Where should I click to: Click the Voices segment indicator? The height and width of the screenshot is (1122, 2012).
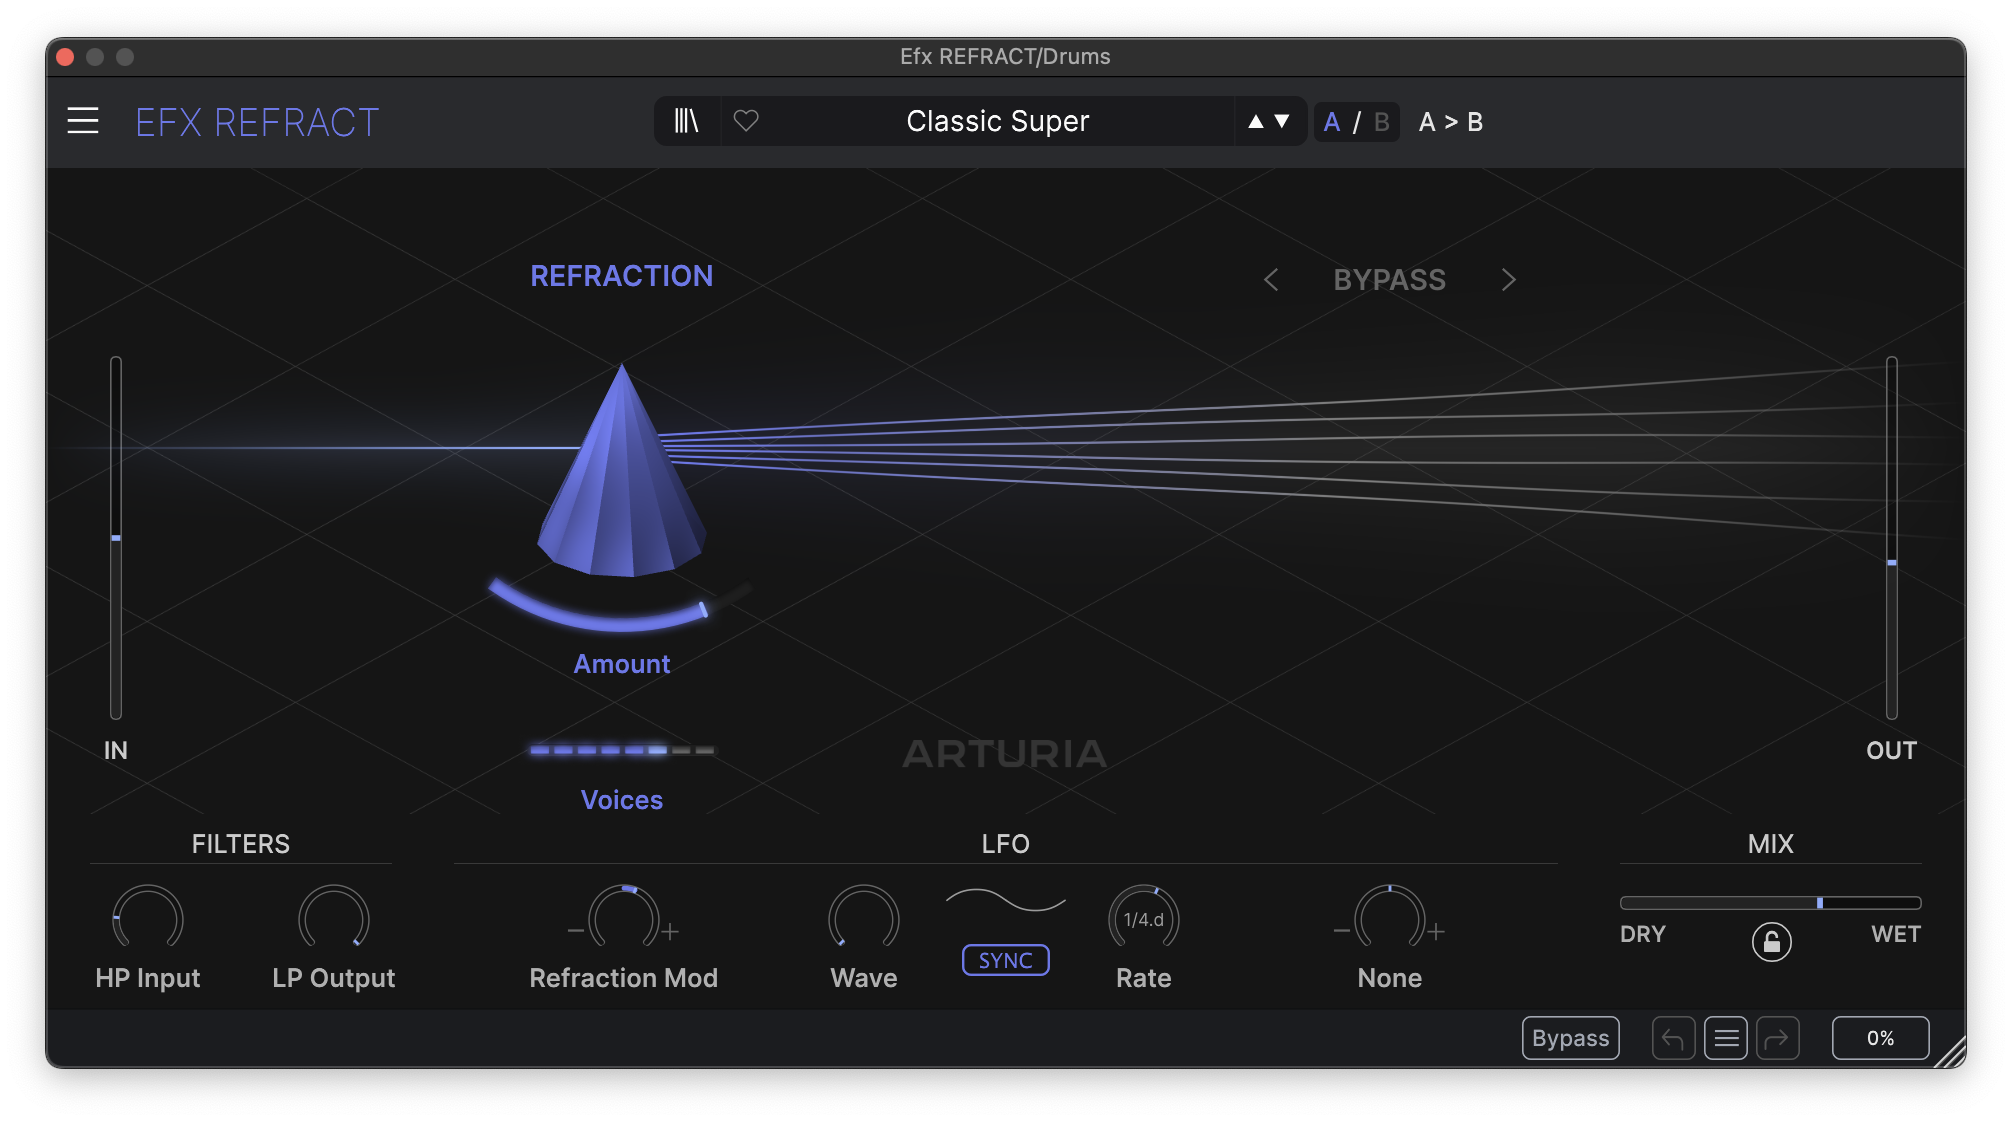(622, 750)
